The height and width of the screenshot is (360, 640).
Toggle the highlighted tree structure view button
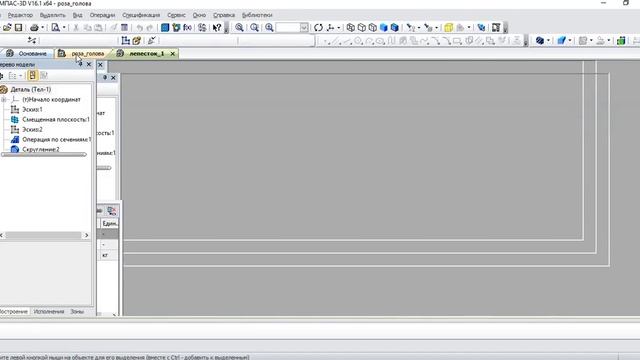[32, 76]
